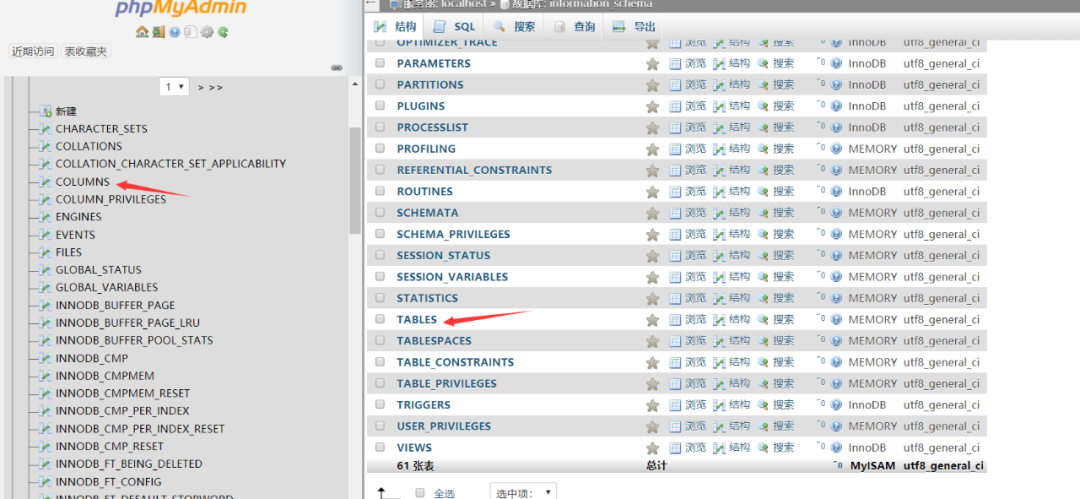
Task: Click structure icon for ROUTINES row
Action: 719,192
